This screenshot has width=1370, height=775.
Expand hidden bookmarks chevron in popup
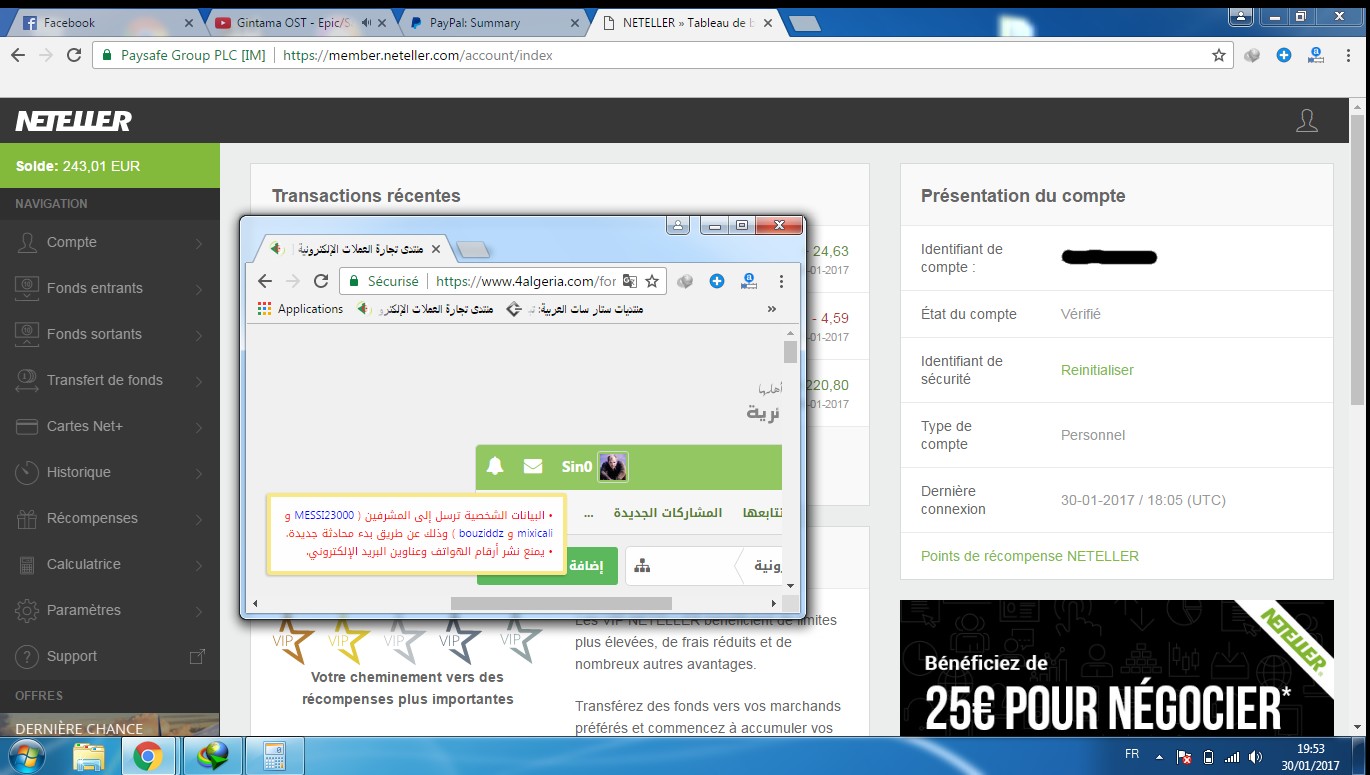point(771,309)
